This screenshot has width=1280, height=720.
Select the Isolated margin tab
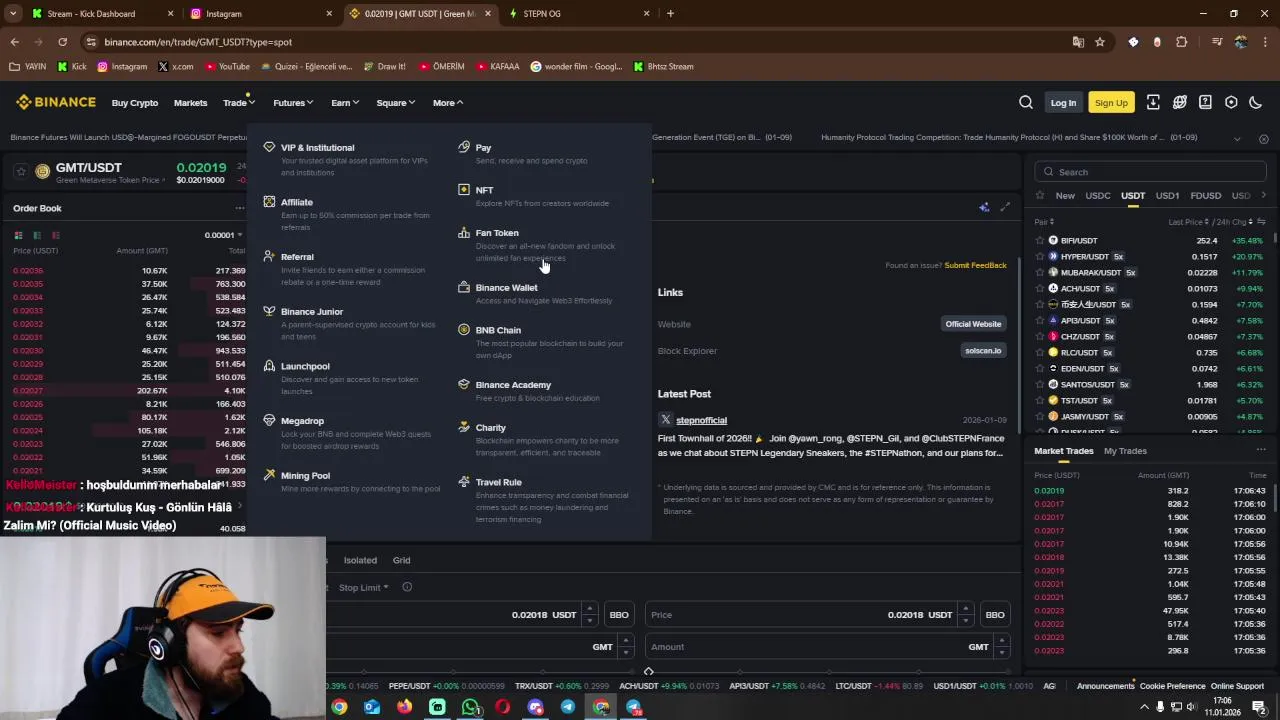point(360,560)
